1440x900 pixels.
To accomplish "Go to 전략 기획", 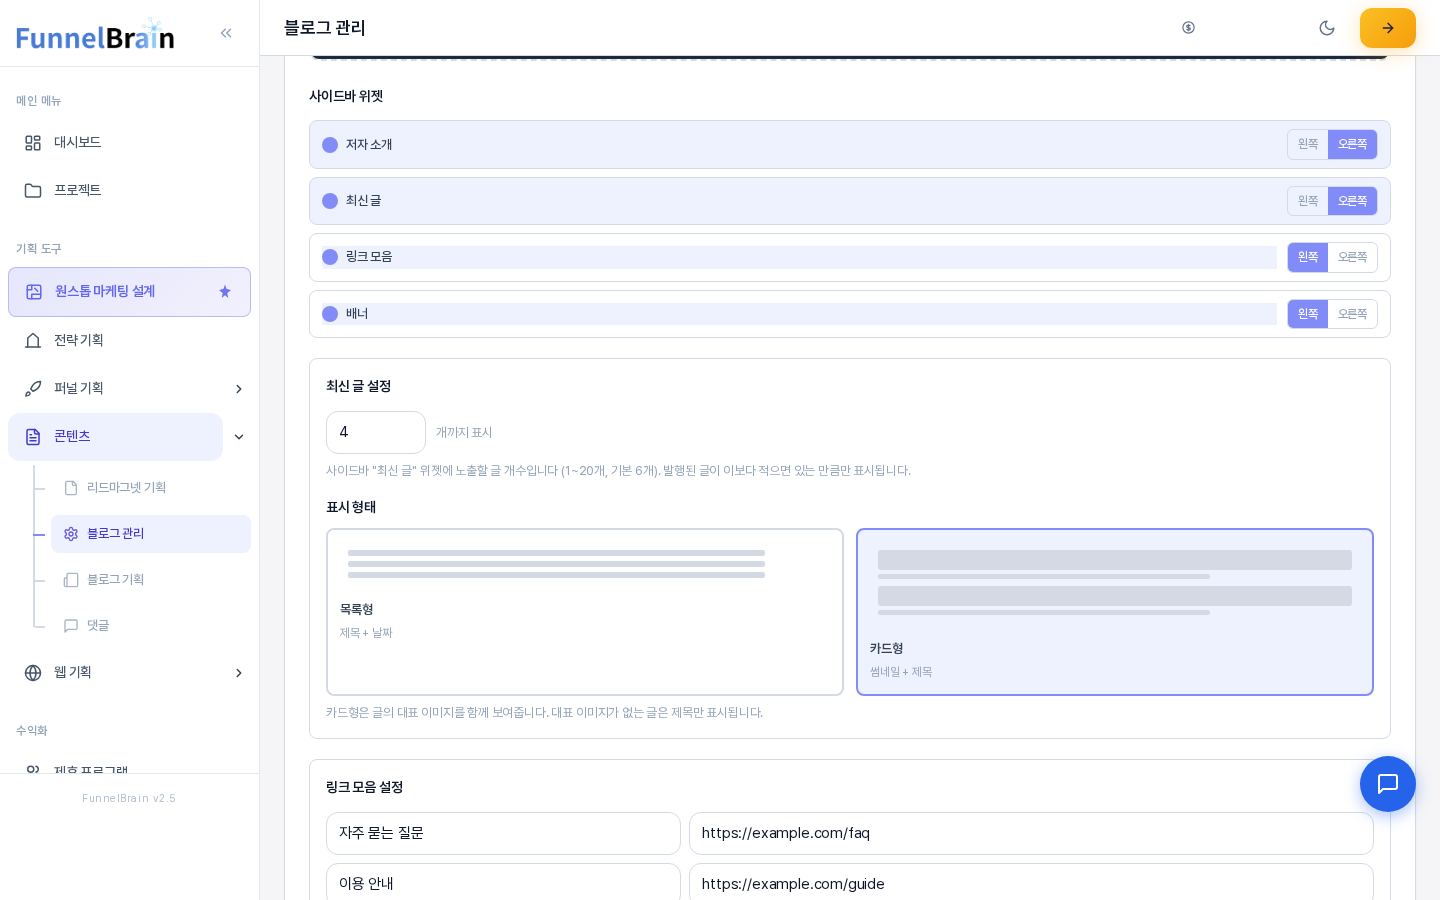I will (130, 341).
